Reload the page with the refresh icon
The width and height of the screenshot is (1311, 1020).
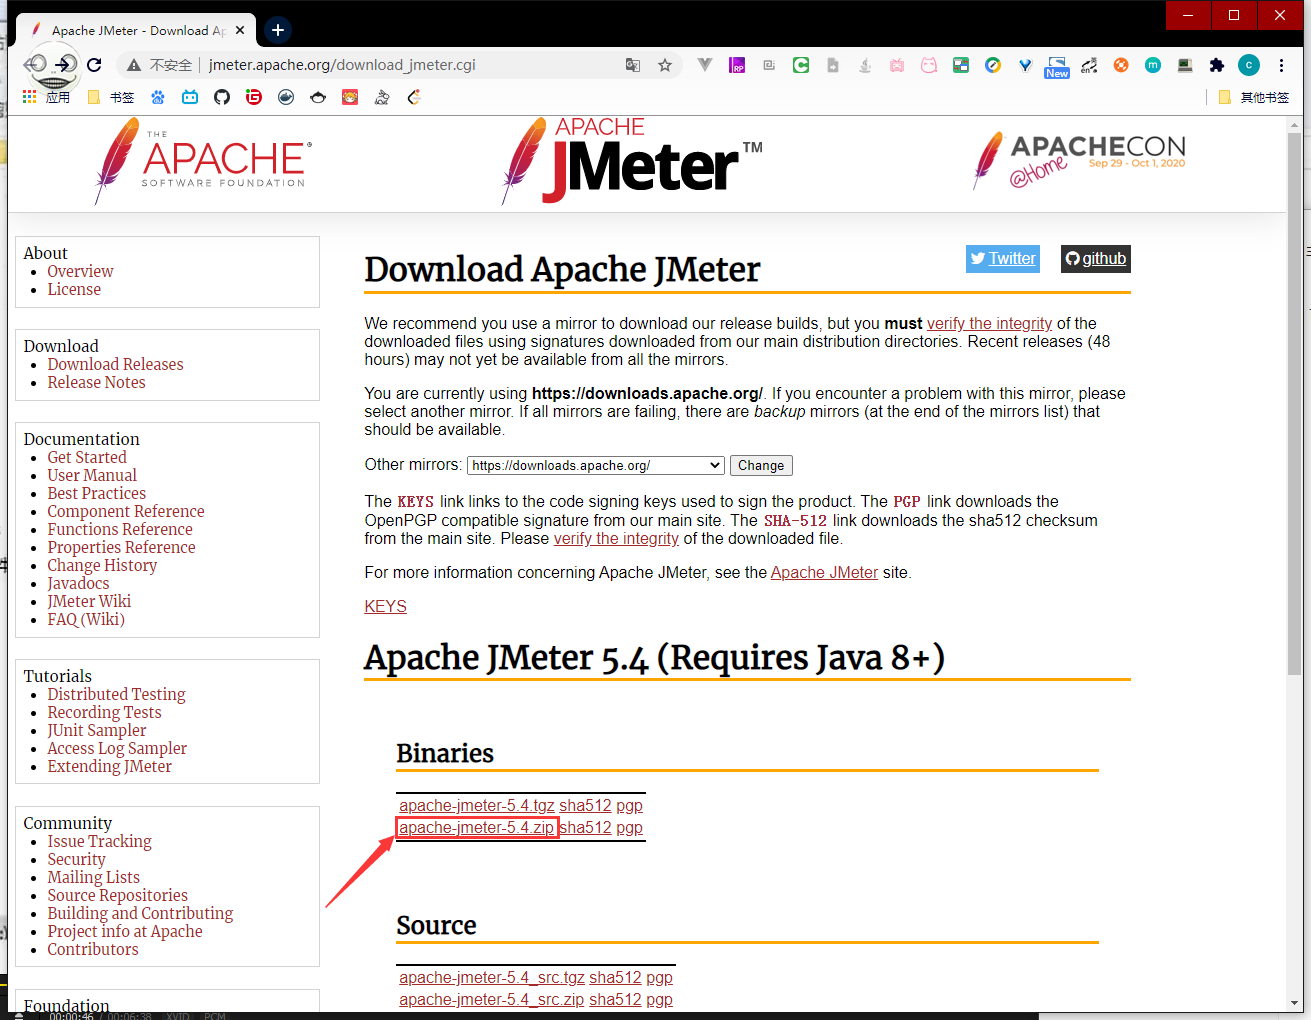coord(94,65)
